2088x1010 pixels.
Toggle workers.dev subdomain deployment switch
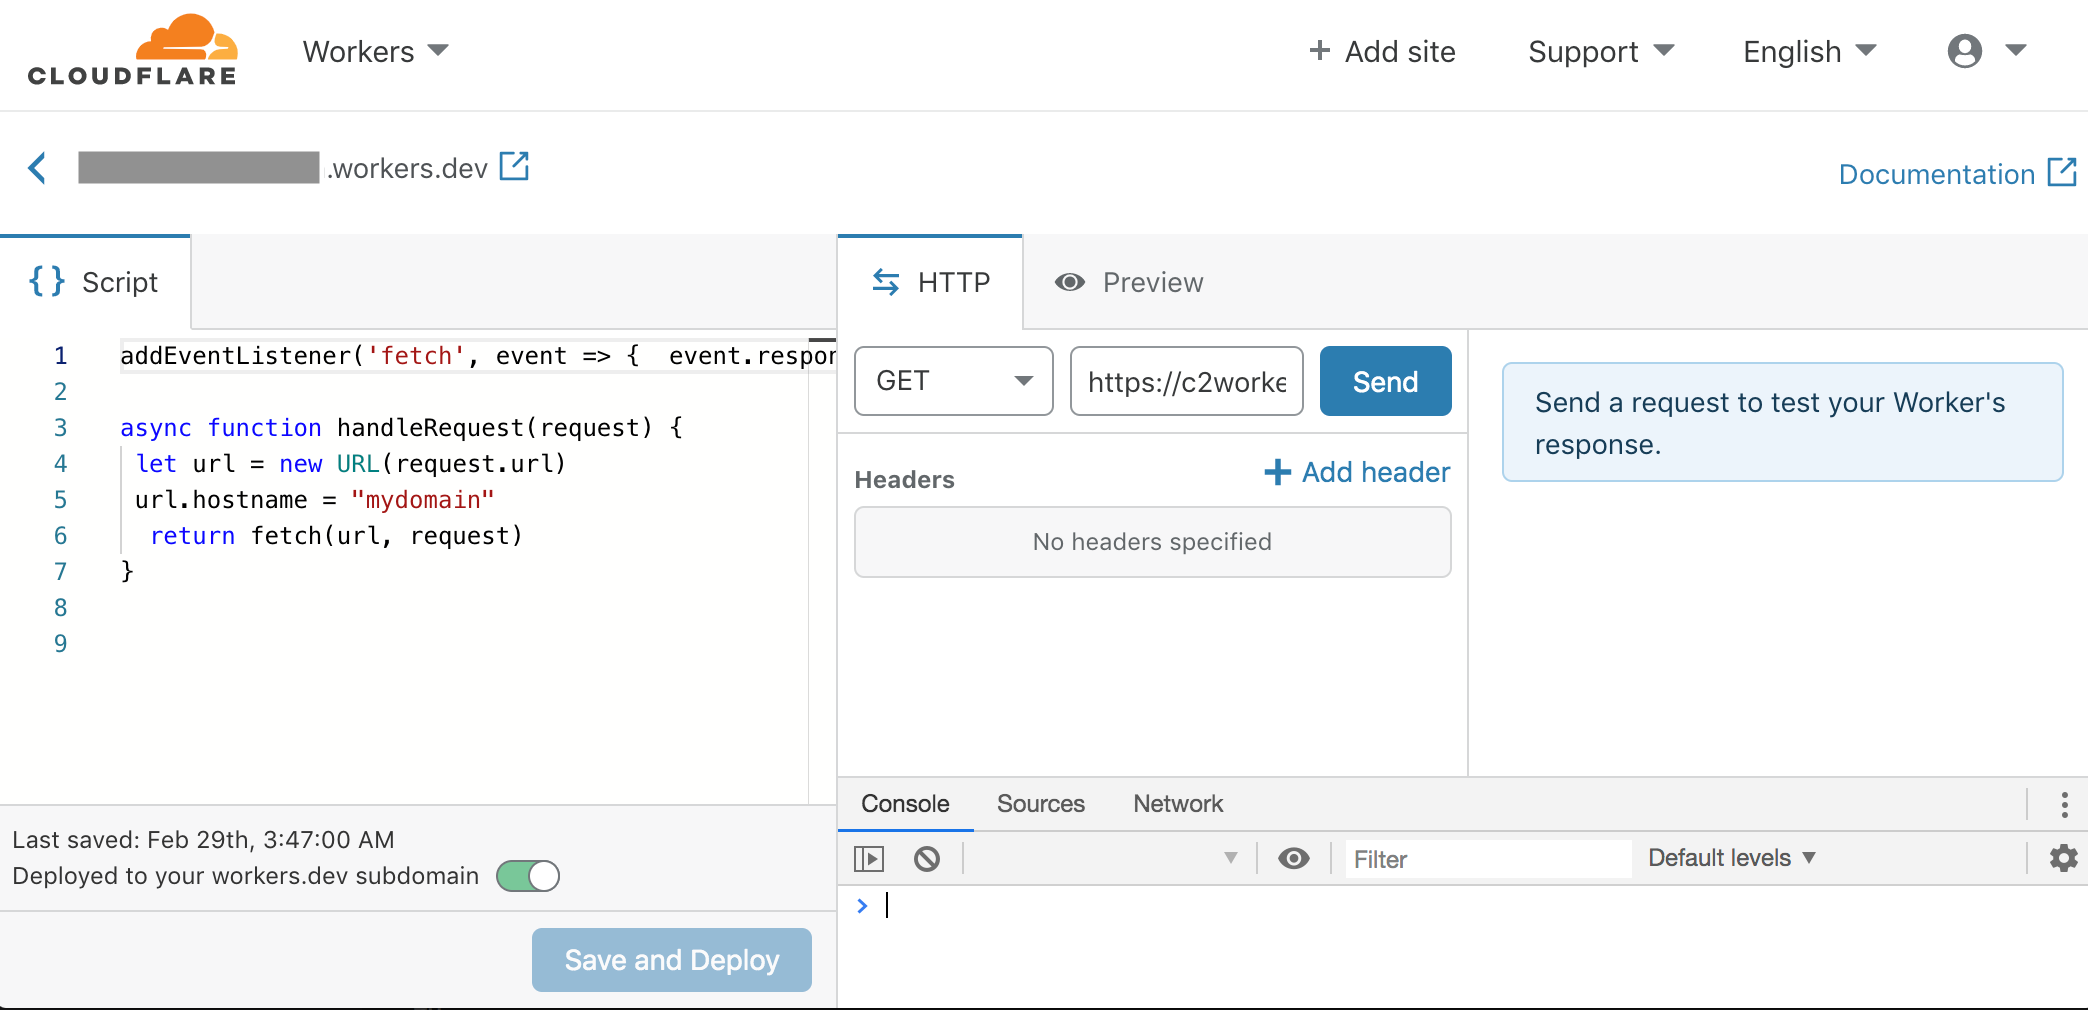(528, 876)
